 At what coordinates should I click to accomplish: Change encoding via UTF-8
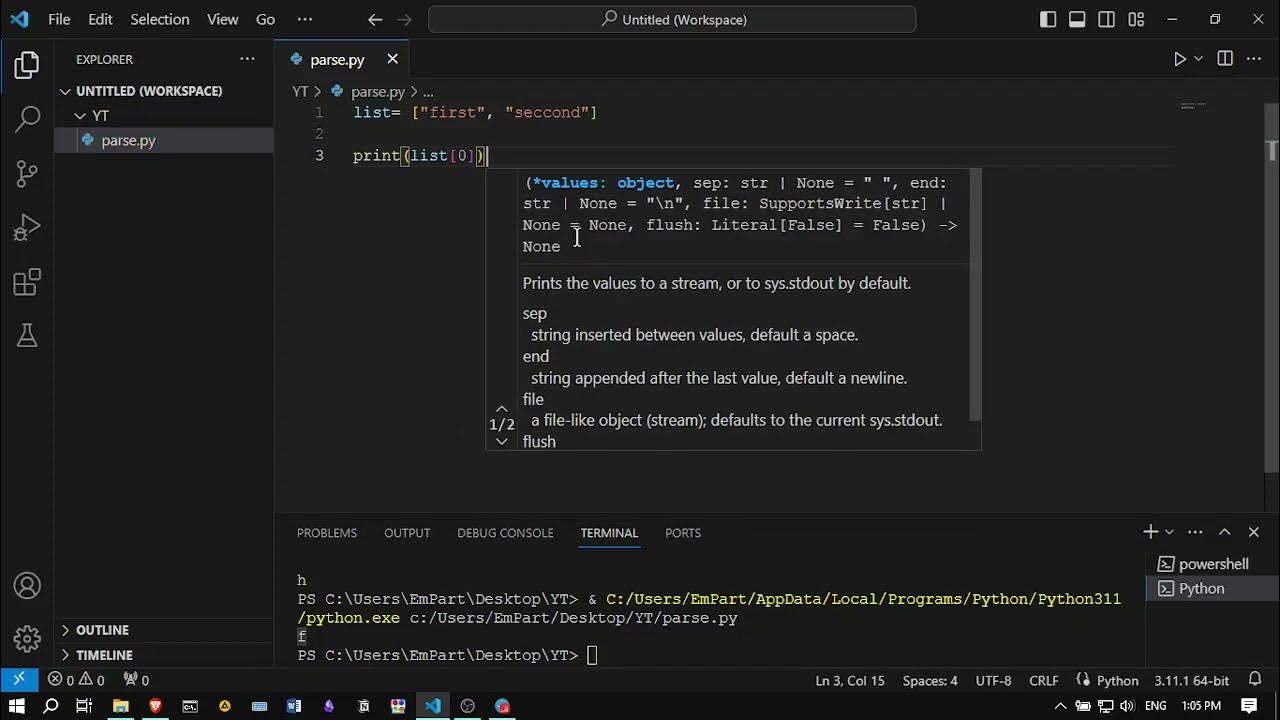pos(993,680)
